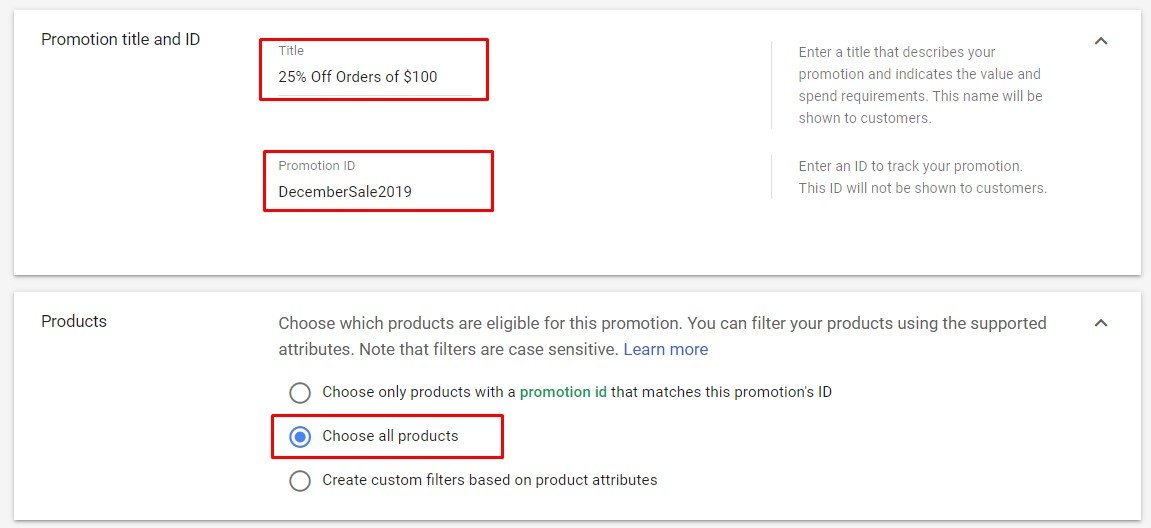The width and height of the screenshot is (1151, 528).
Task: Click the 'DecemberSale2019' text value
Action: 345,191
